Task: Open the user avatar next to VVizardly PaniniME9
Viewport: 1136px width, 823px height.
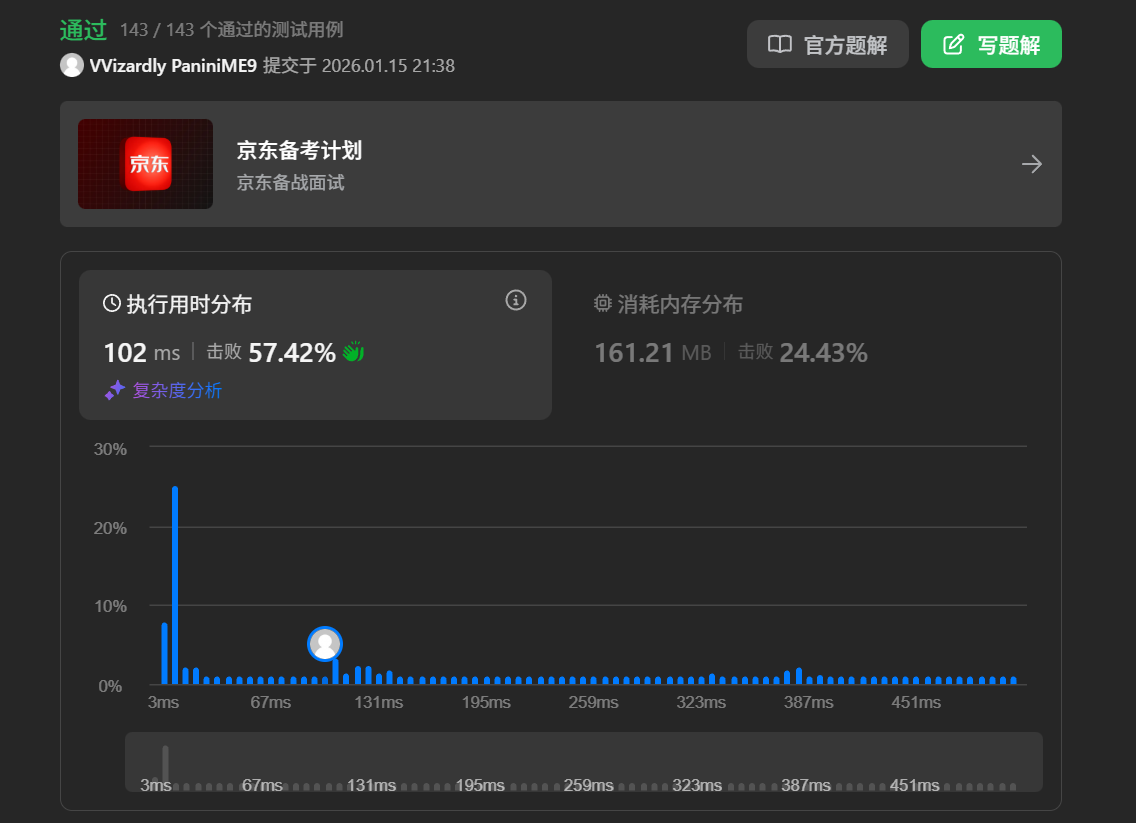Action: tap(72, 65)
